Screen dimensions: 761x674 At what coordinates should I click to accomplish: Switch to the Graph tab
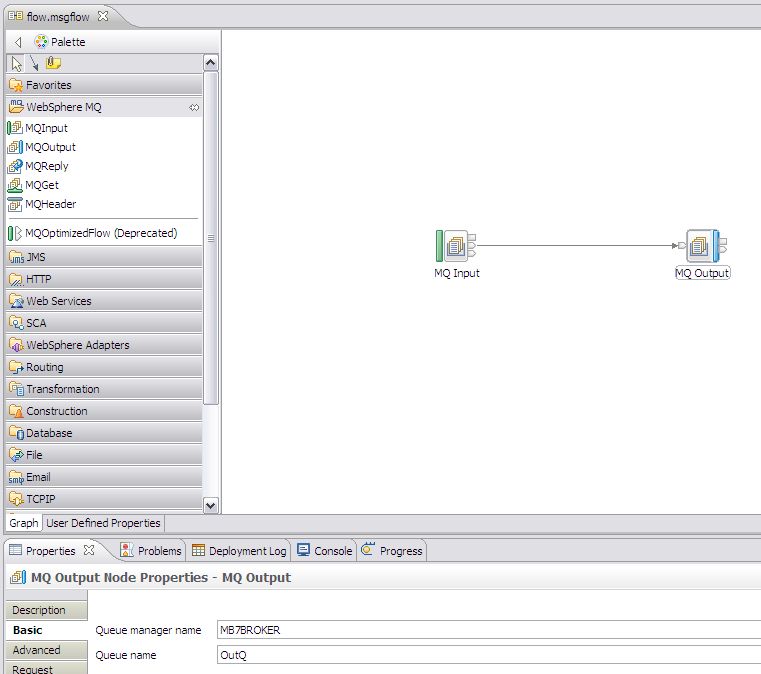23,523
